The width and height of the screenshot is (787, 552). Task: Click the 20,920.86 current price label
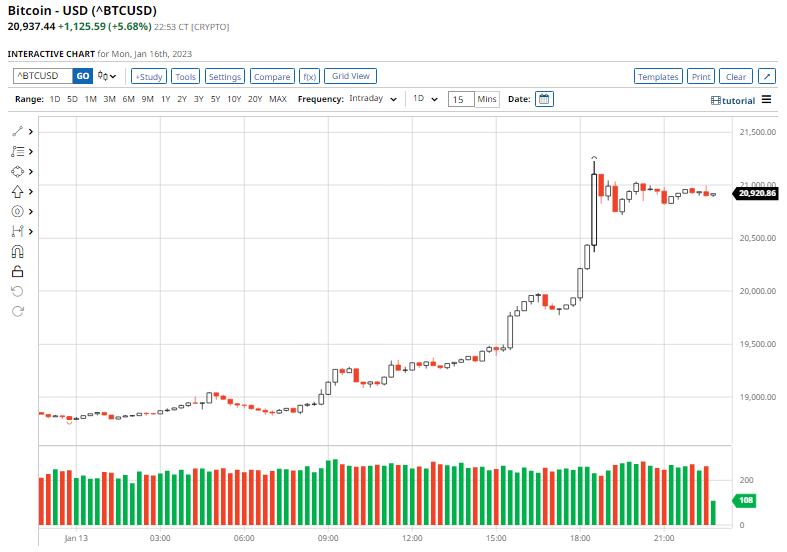tap(756, 193)
